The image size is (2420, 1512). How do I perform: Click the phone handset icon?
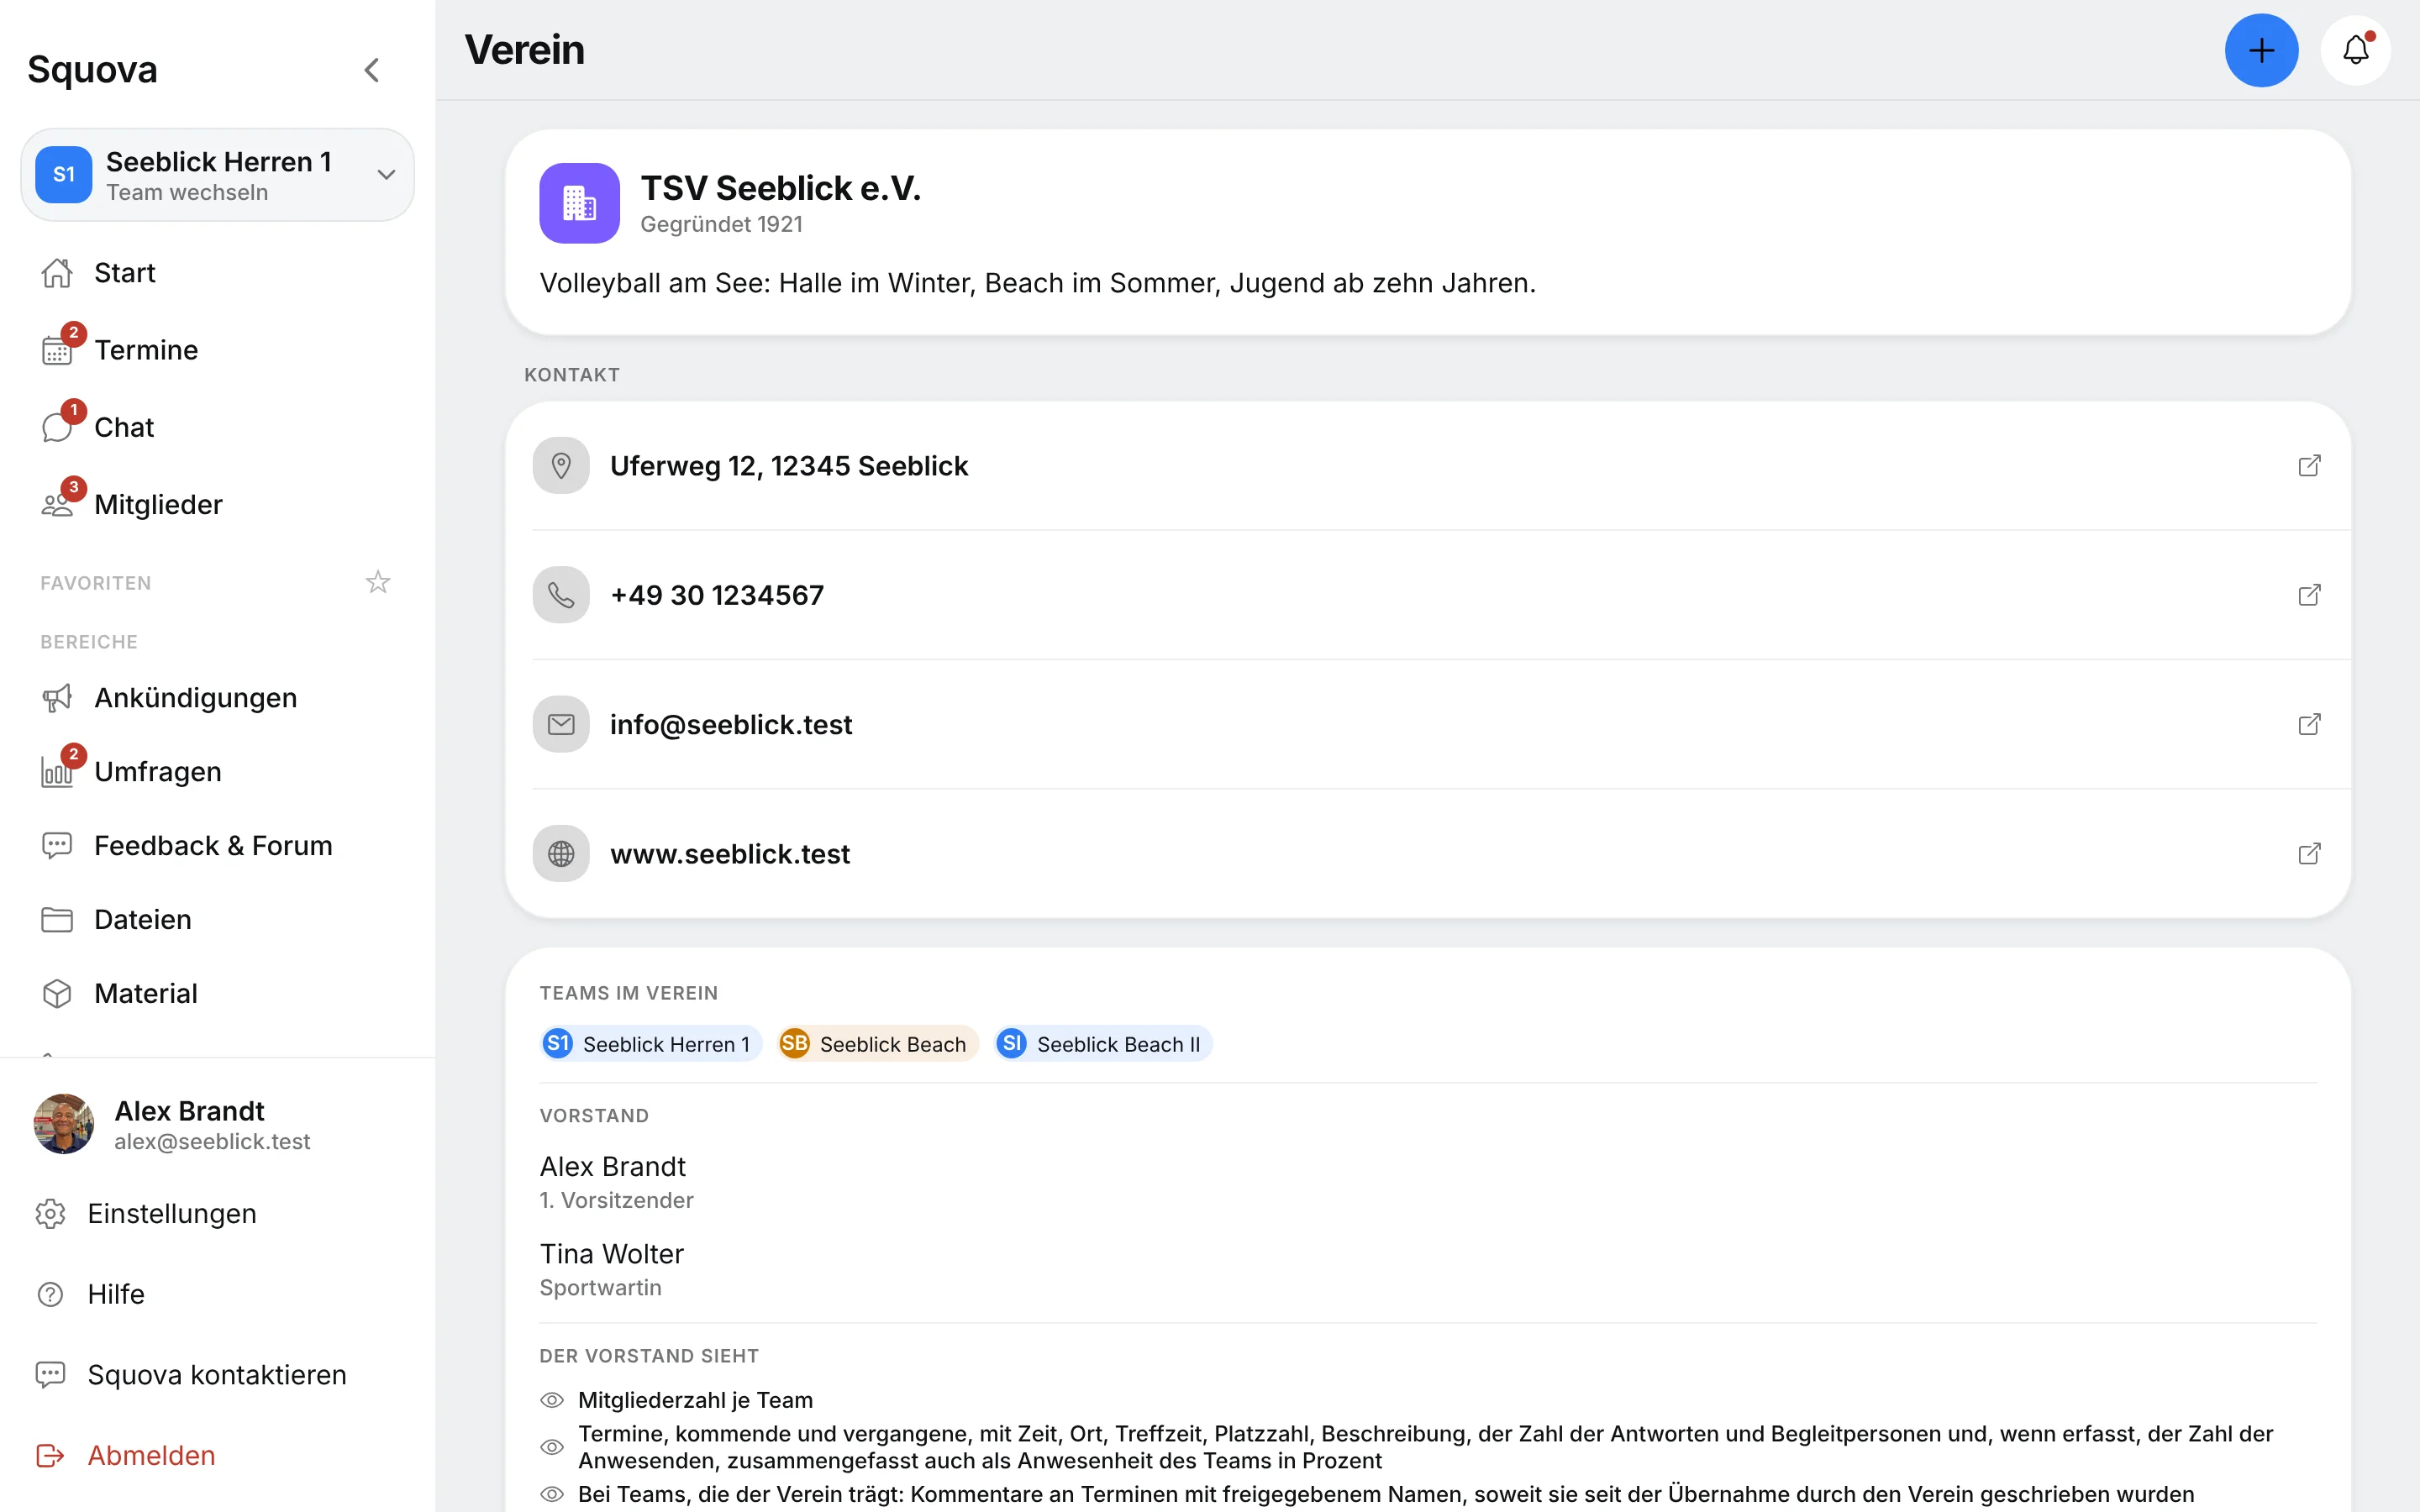pos(561,595)
